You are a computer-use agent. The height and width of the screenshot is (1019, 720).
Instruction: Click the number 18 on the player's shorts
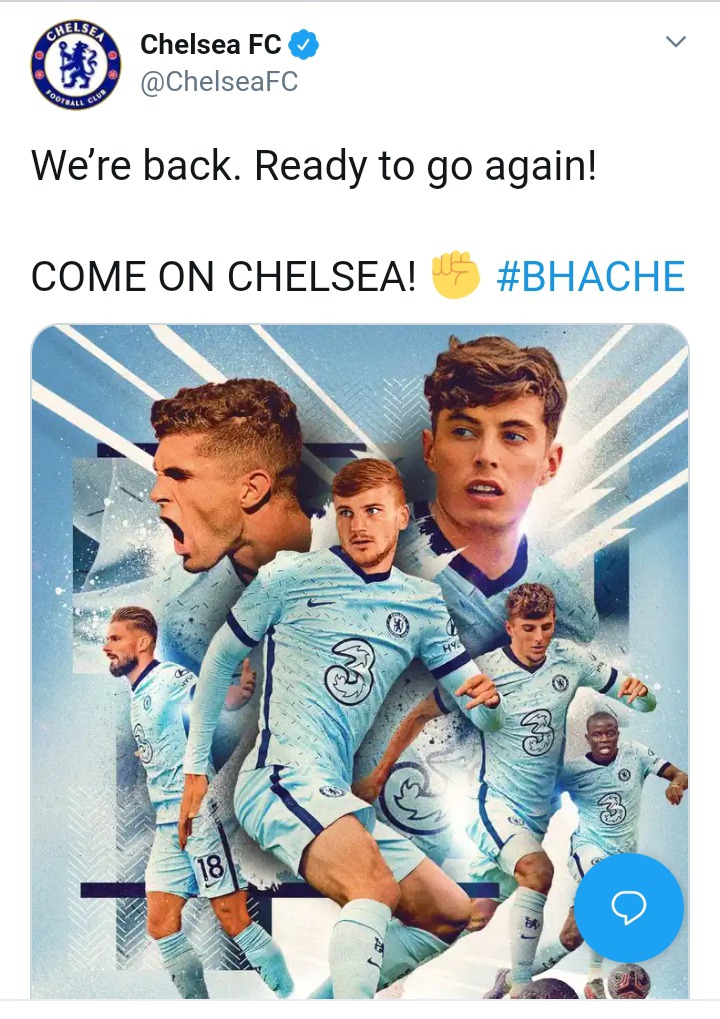[x=211, y=868]
